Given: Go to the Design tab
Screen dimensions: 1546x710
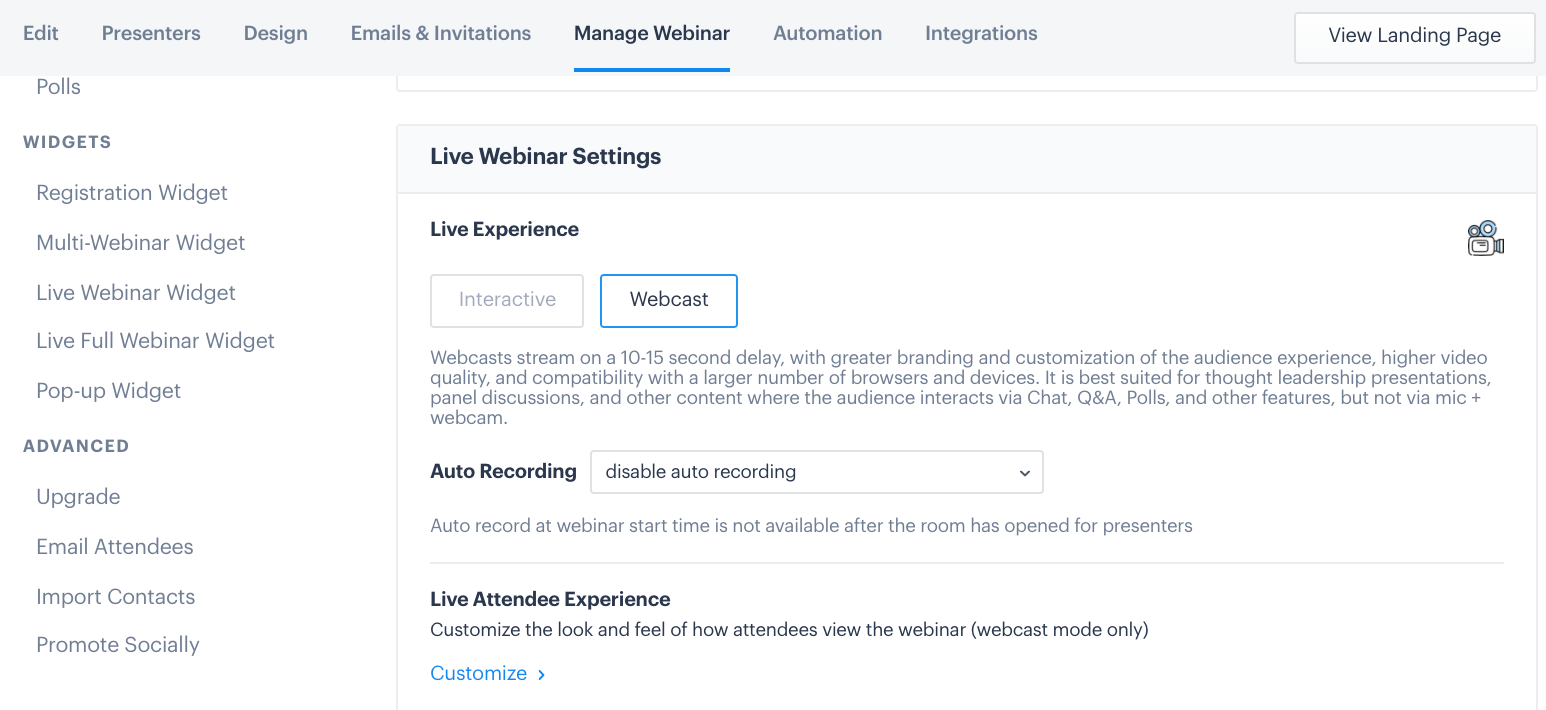Looking at the screenshot, I should [x=276, y=33].
